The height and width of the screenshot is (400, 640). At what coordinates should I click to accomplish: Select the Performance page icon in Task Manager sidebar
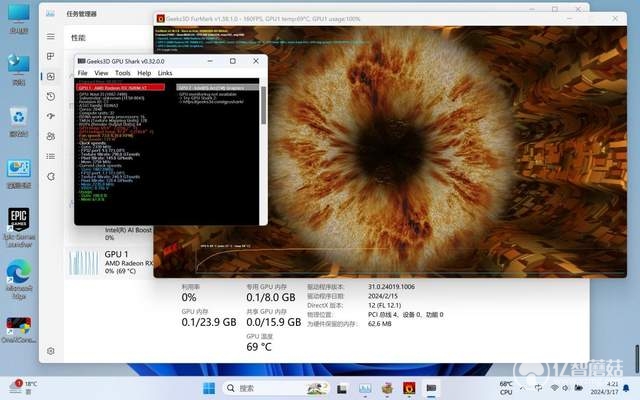(x=51, y=76)
